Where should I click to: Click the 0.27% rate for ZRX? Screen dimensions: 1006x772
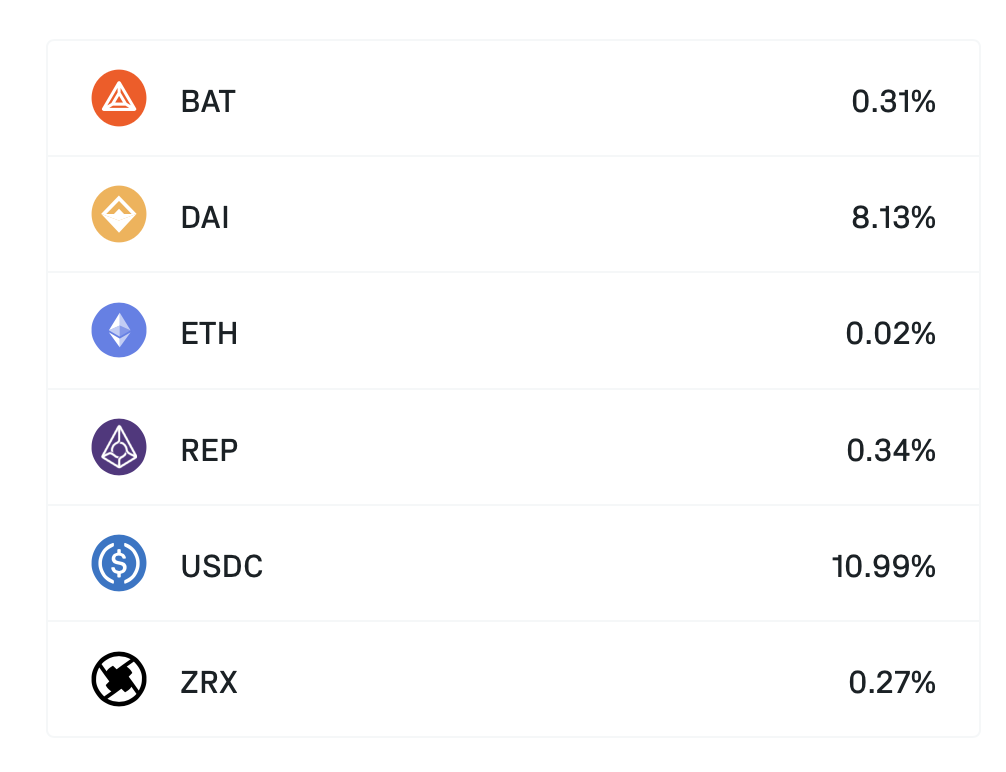coord(892,683)
